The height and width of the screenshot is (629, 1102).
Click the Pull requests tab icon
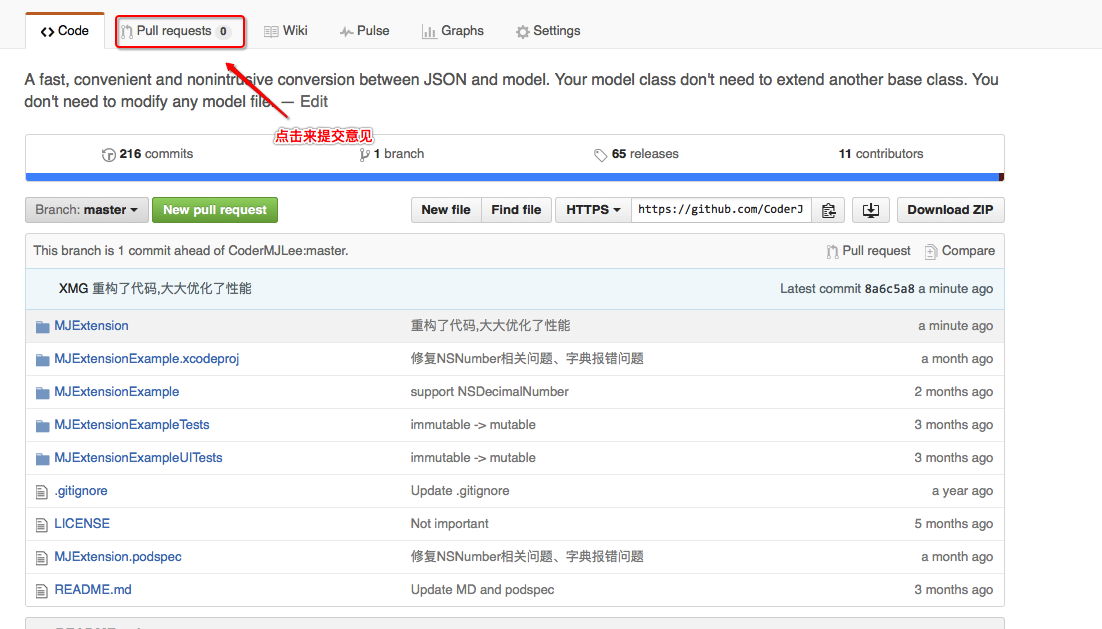click(x=127, y=32)
